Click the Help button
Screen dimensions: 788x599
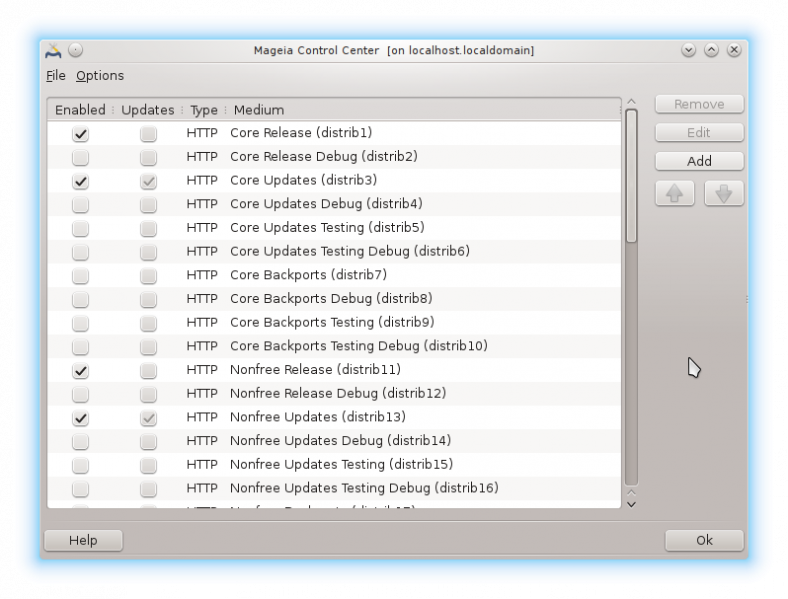point(83,540)
